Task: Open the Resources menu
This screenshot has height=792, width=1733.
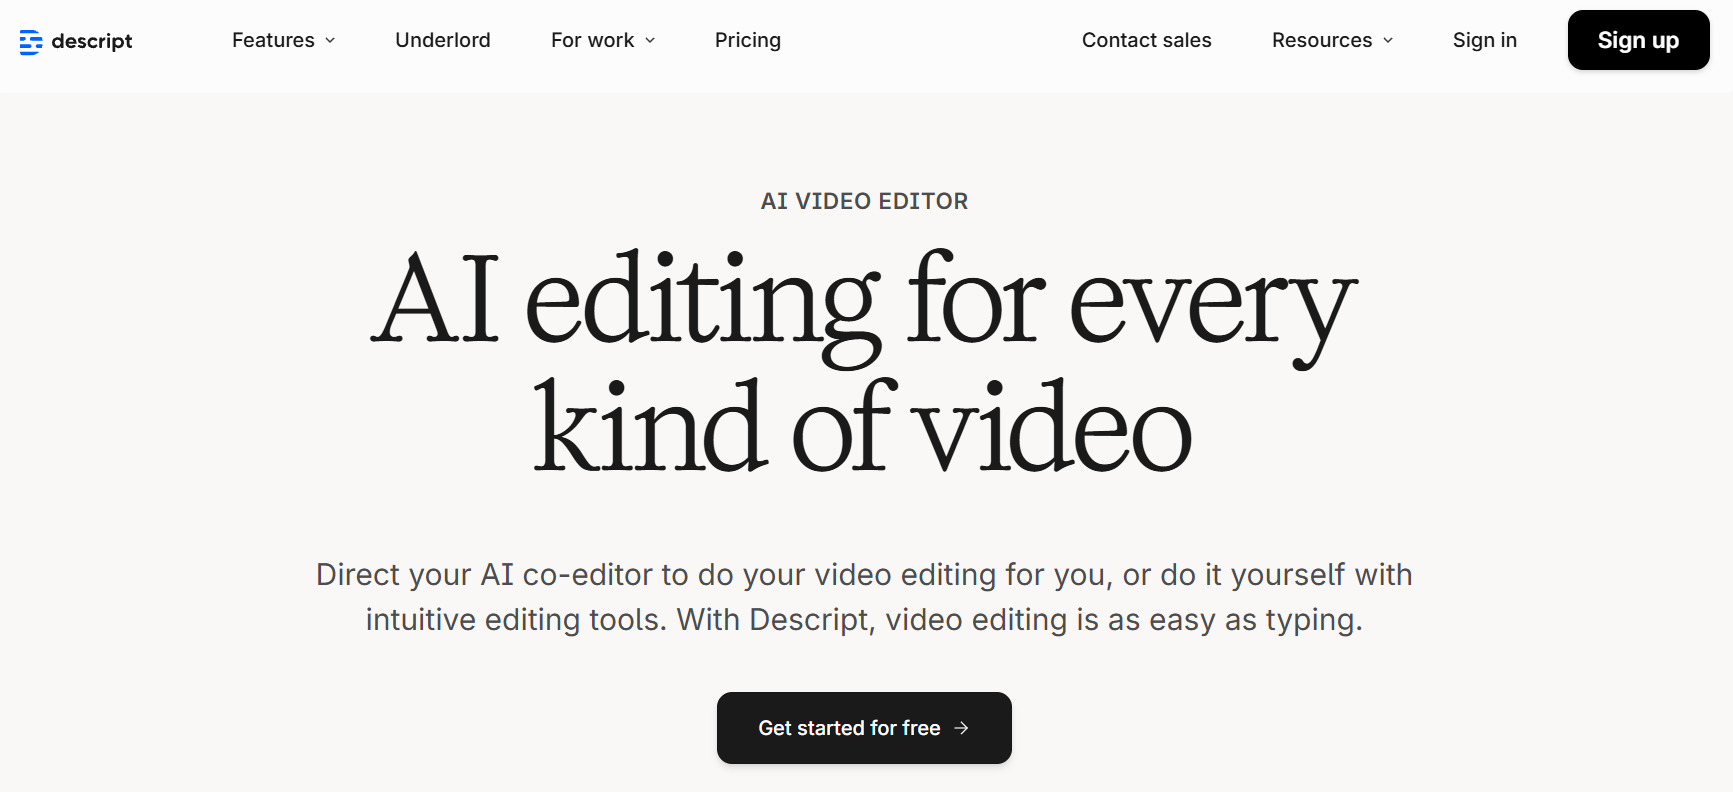Action: click(1321, 40)
